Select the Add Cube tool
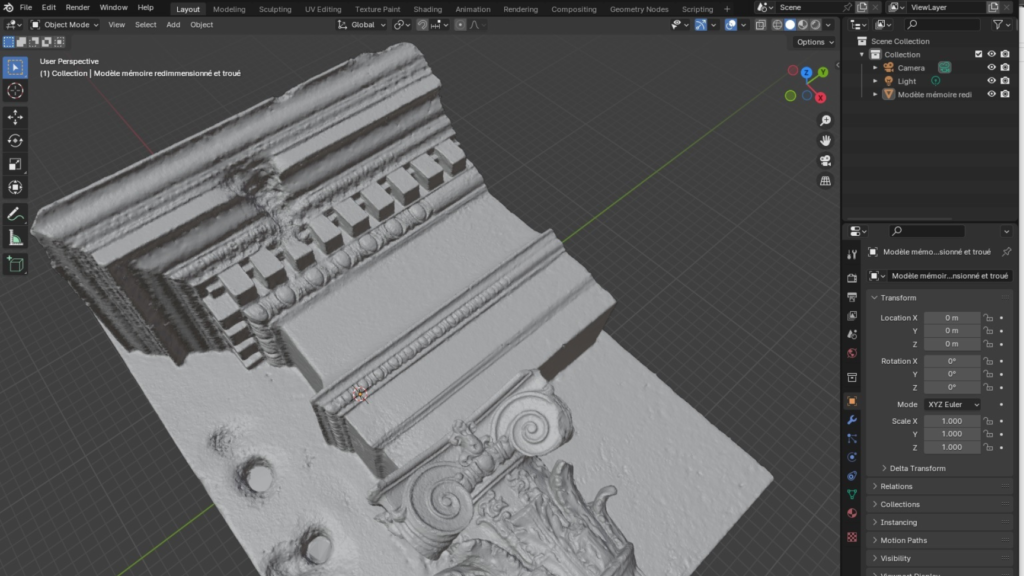This screenshot has width=1024, height=576. click(15, 264)
